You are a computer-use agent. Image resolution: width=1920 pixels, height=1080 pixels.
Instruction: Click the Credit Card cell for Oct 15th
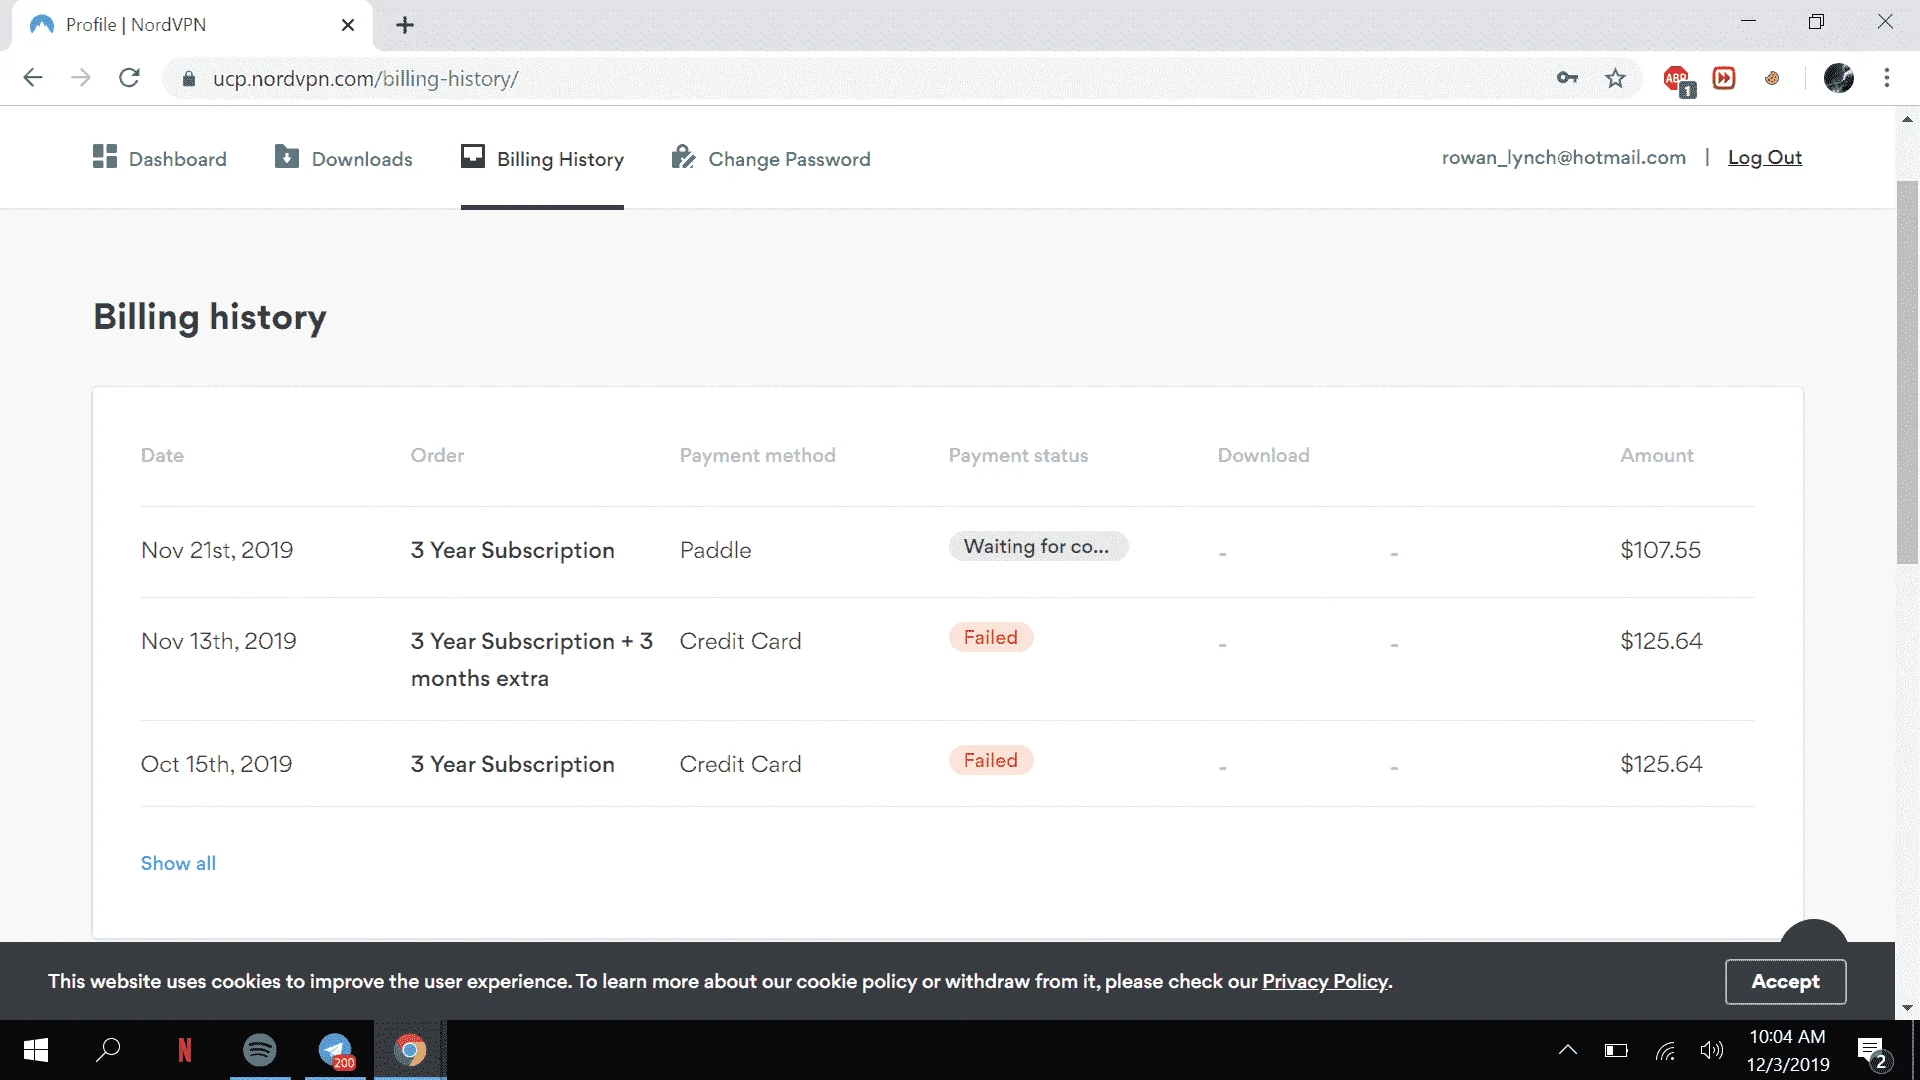[x=740, y=764]
